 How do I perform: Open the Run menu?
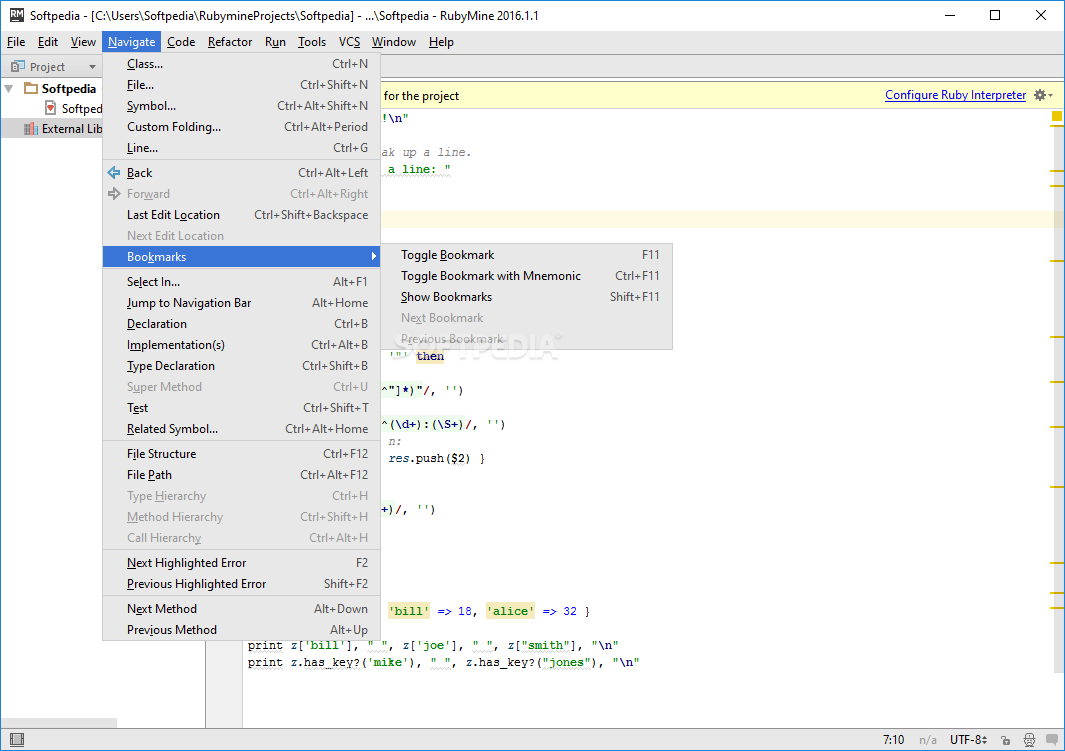click(x=275, y=42)
